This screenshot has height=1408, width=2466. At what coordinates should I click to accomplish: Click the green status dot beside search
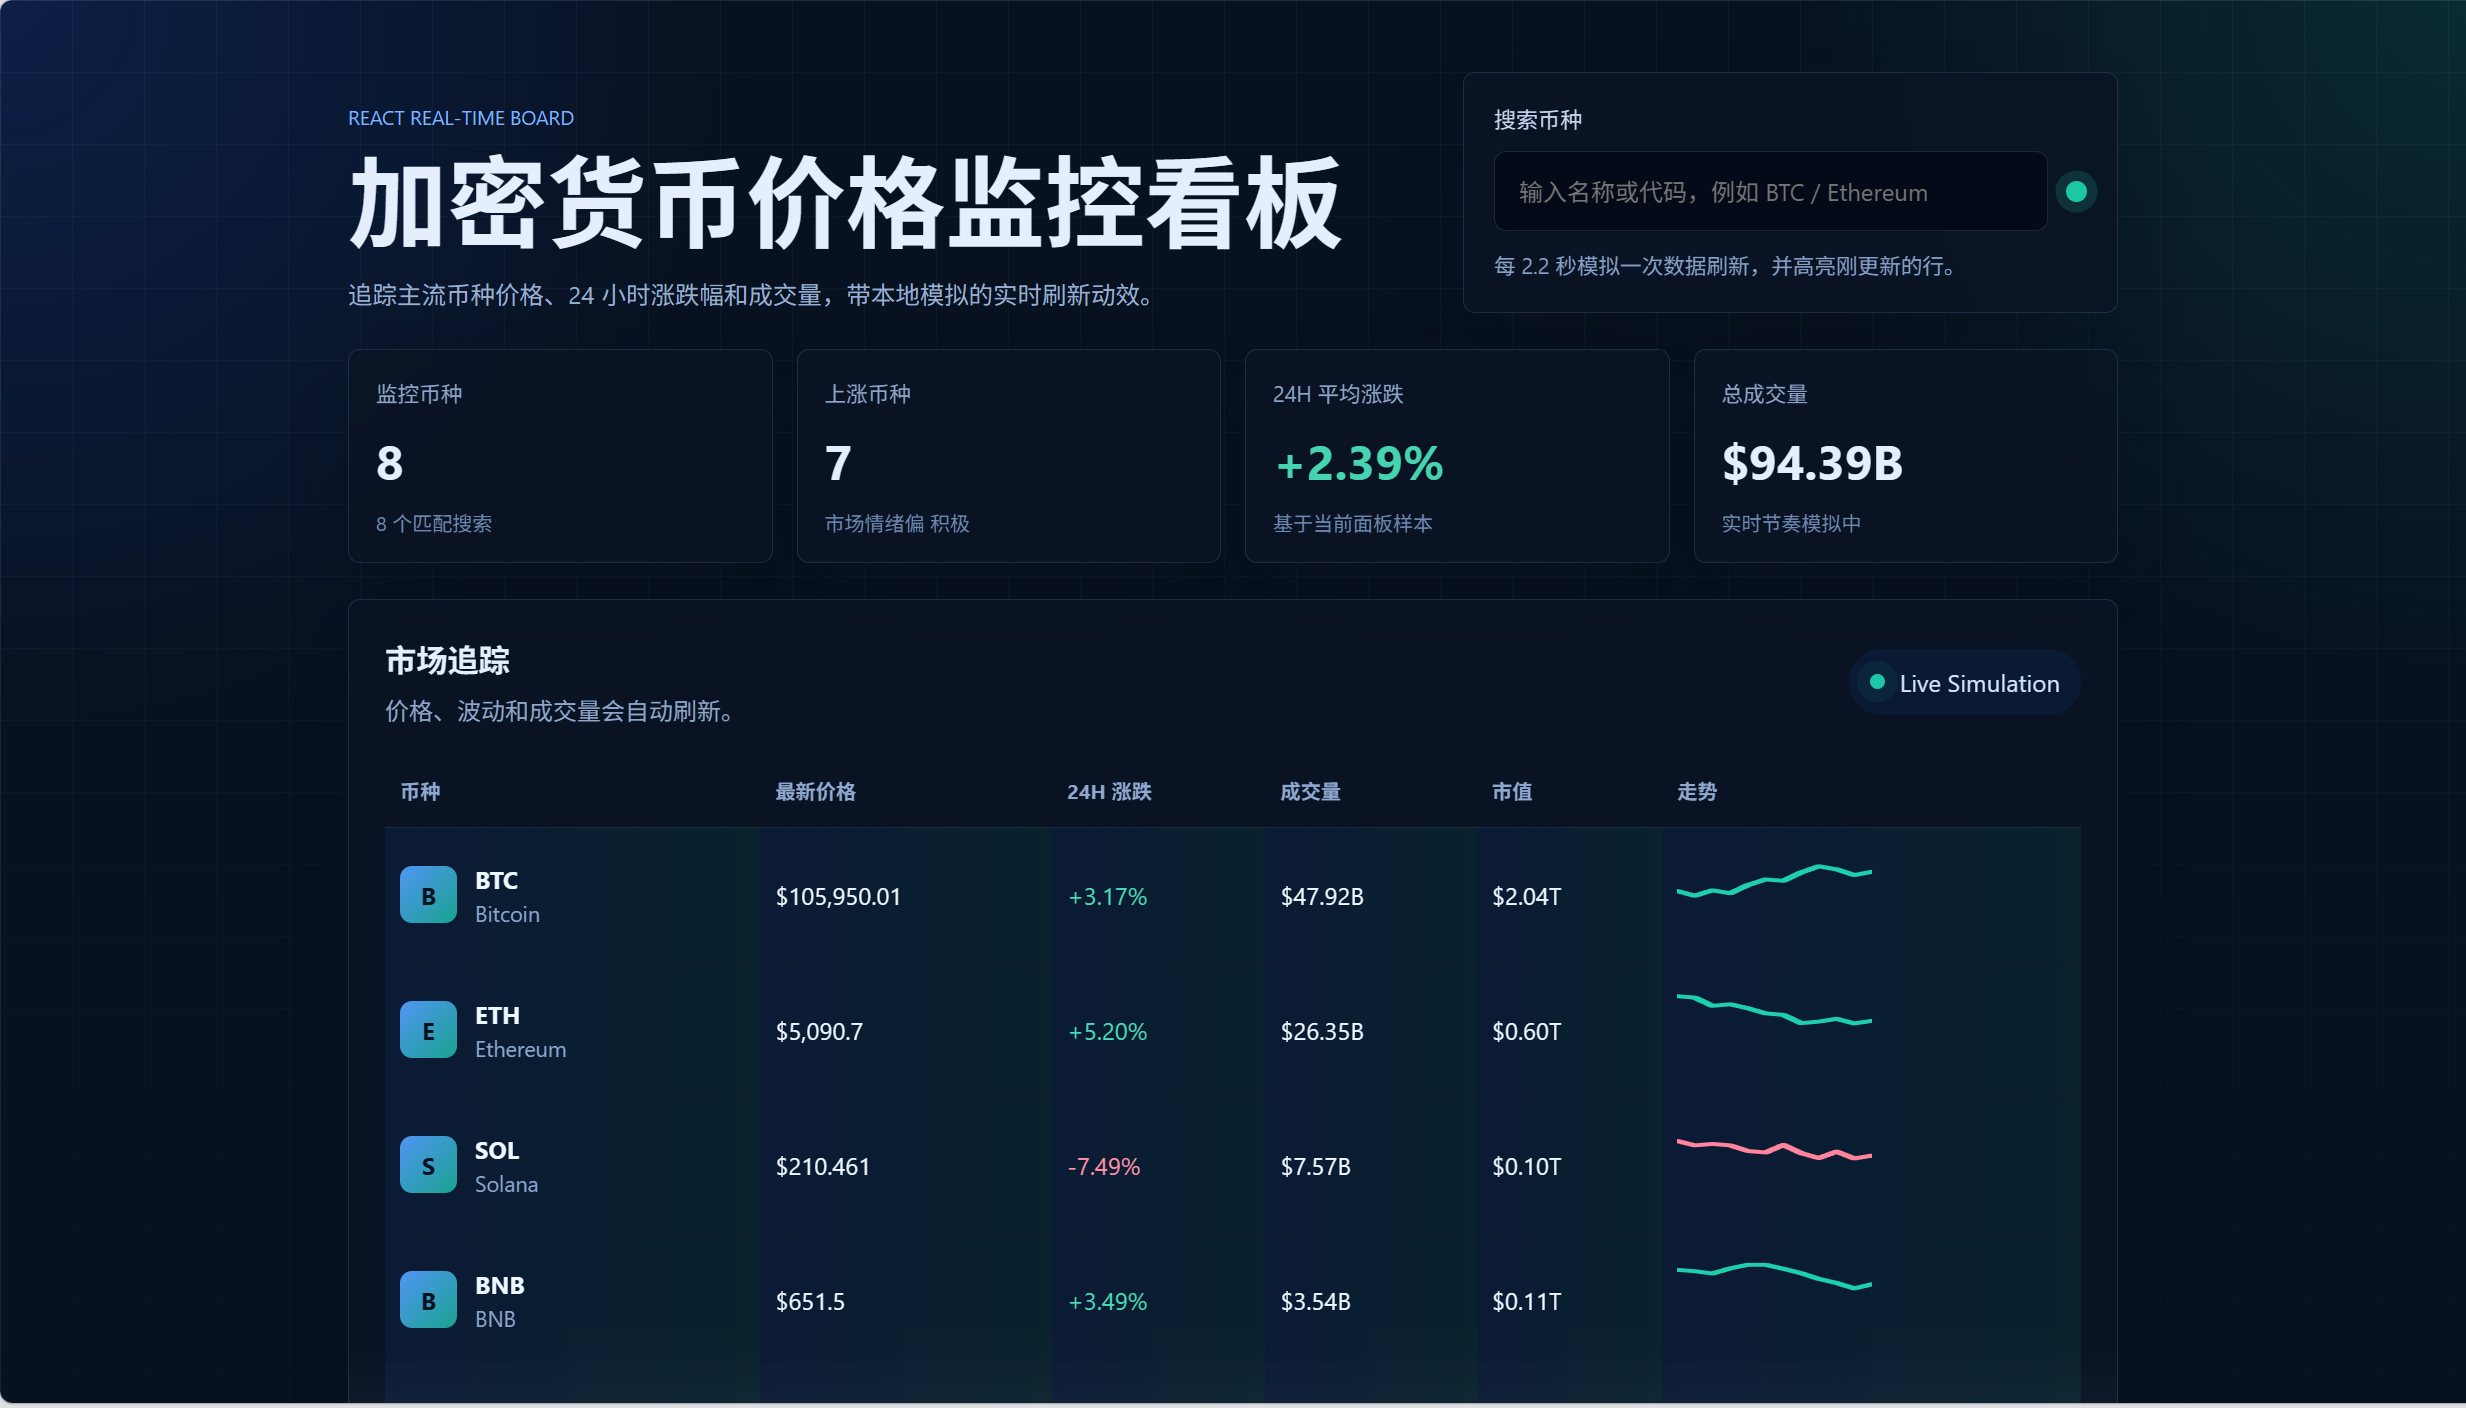coord(2076,191)
